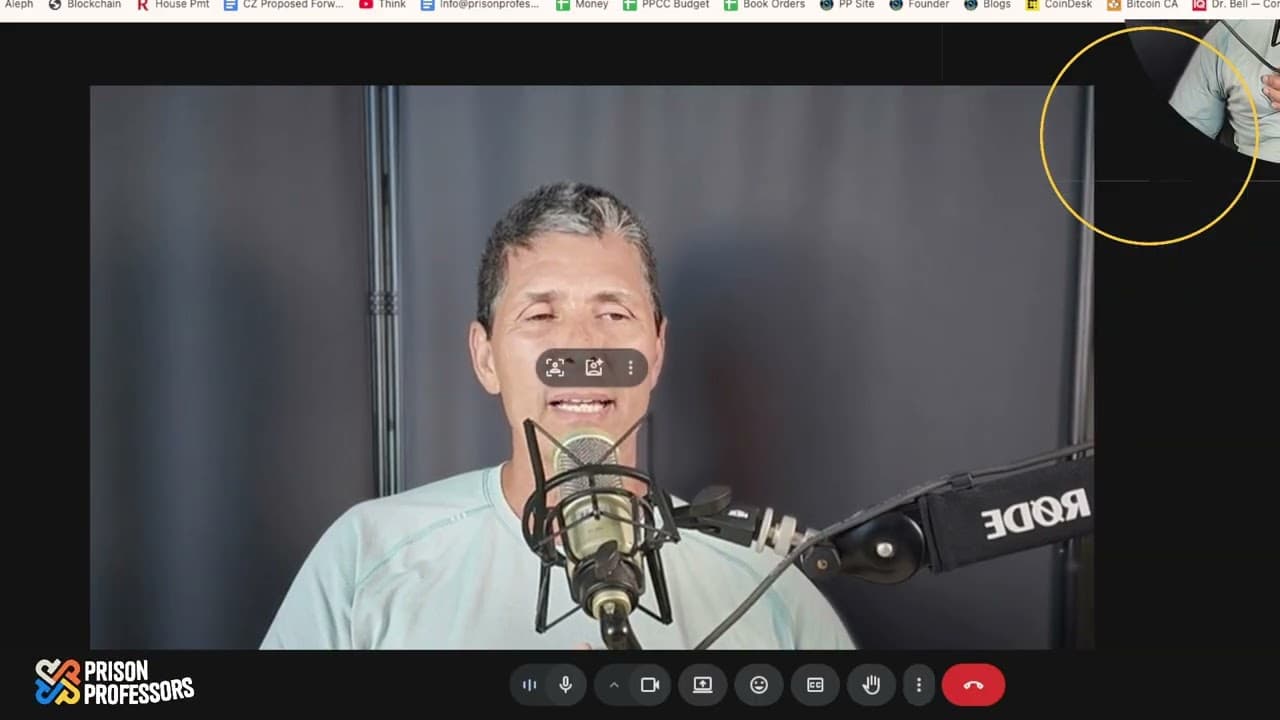This screenshot has height=720, width=1280.
Task: Leave the call with red hang-up button
Action: (x=973, y=685)
